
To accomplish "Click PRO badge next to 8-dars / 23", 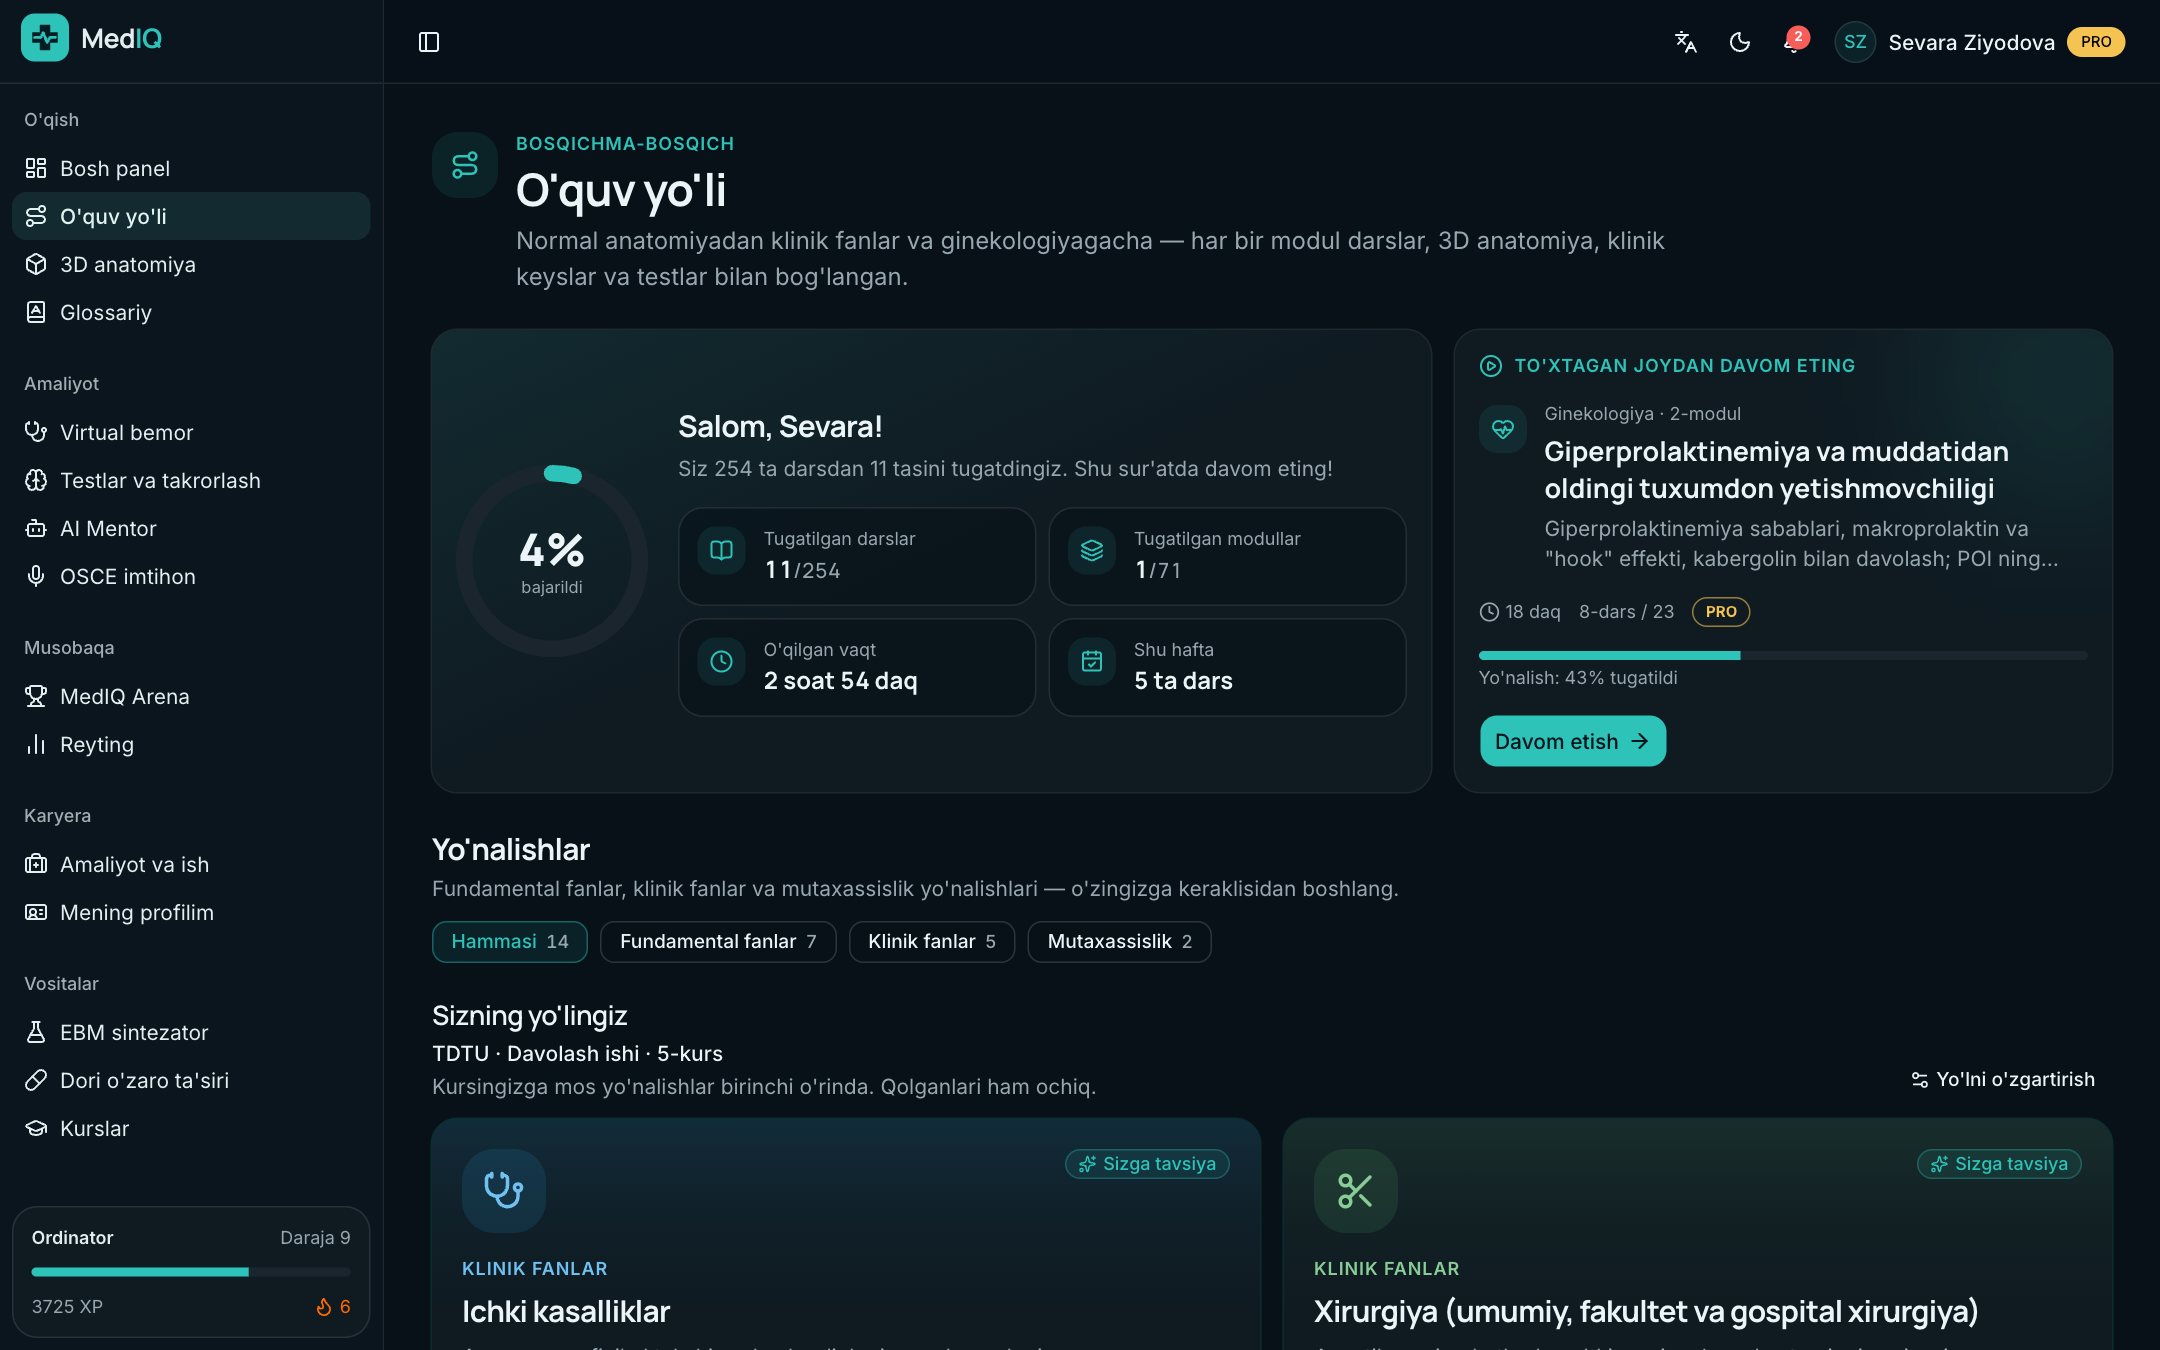I will pos(1721,611).
